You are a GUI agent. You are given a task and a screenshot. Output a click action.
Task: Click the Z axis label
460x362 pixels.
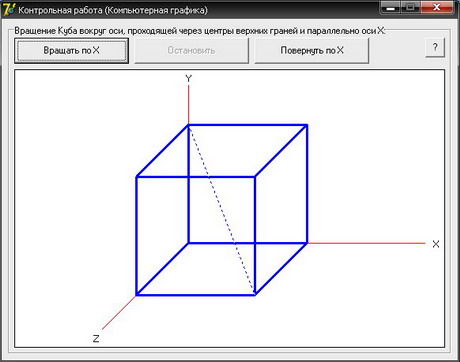(x=96, y=339)
